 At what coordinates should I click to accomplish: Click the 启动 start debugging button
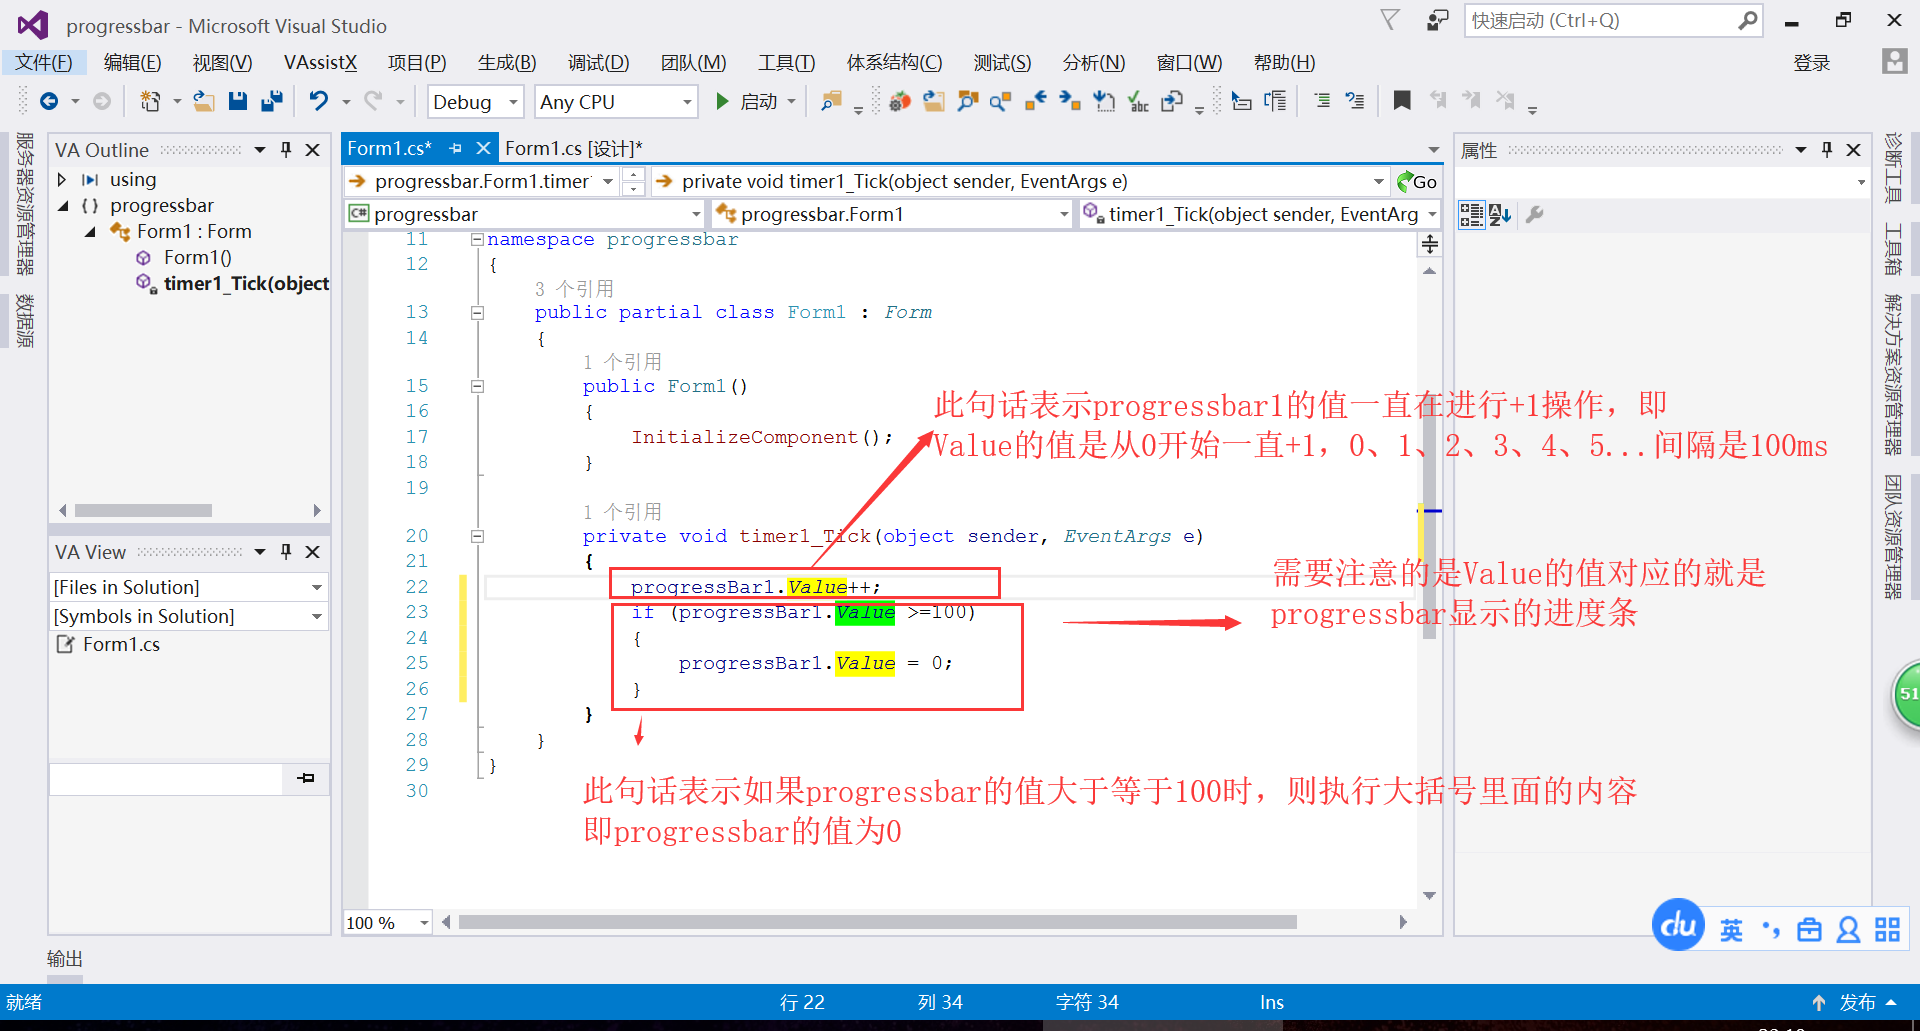point(748,102)
